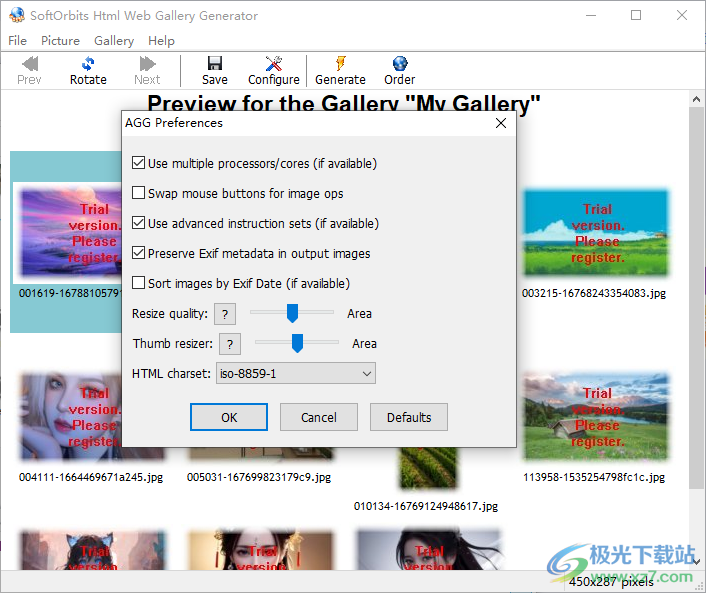Open the File menu
The image size is (706, 593).
[18, 41]
